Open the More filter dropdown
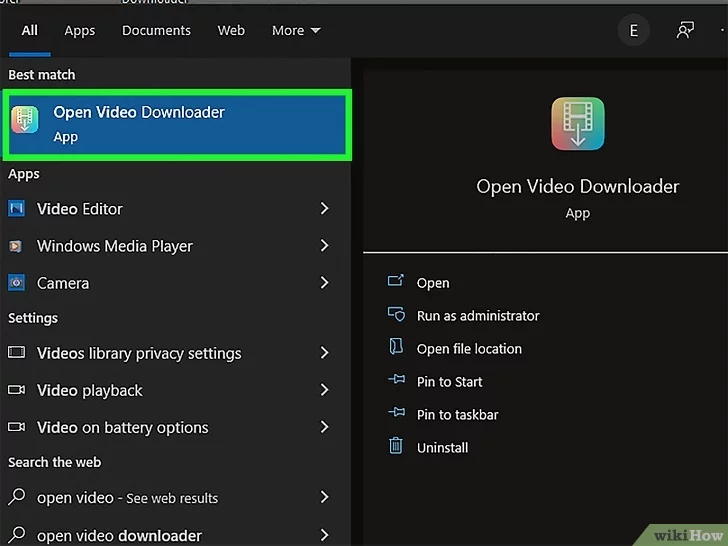 296,31
